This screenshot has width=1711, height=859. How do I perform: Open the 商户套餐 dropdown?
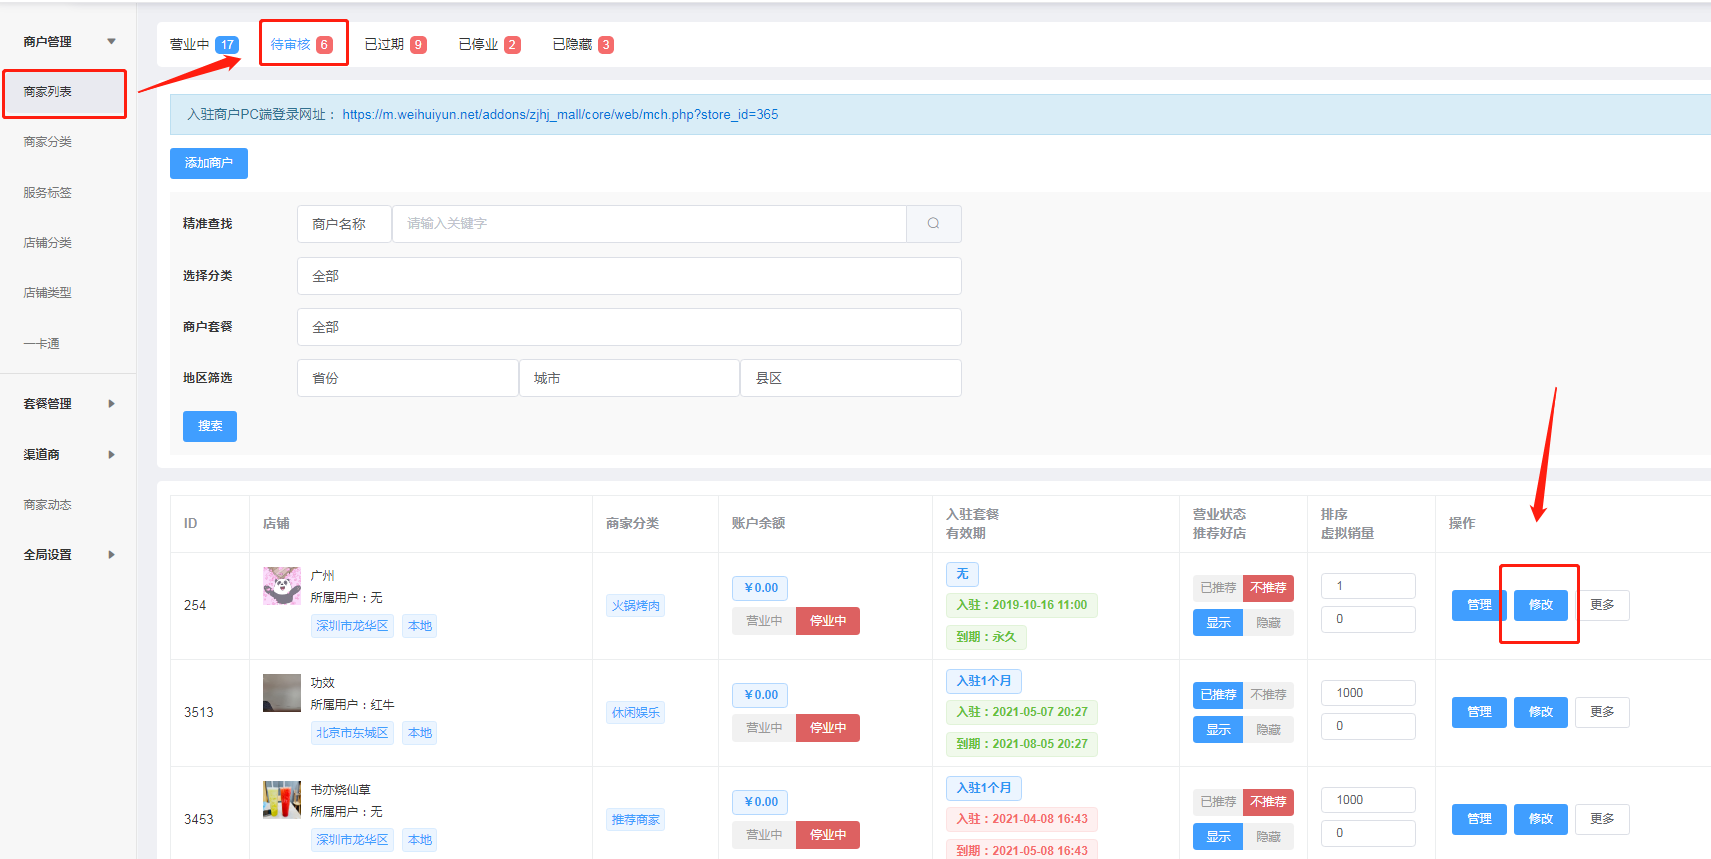click(629, 327)
